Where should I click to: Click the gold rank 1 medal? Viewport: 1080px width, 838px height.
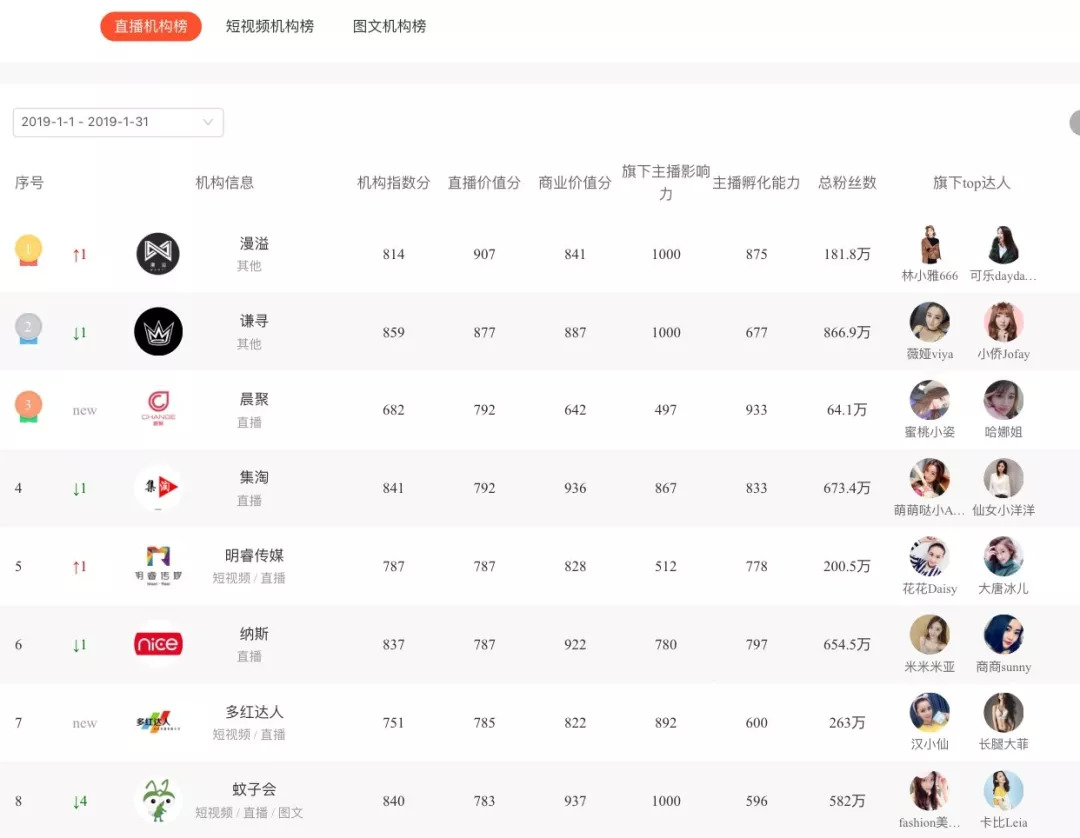(x=28, y=250)
